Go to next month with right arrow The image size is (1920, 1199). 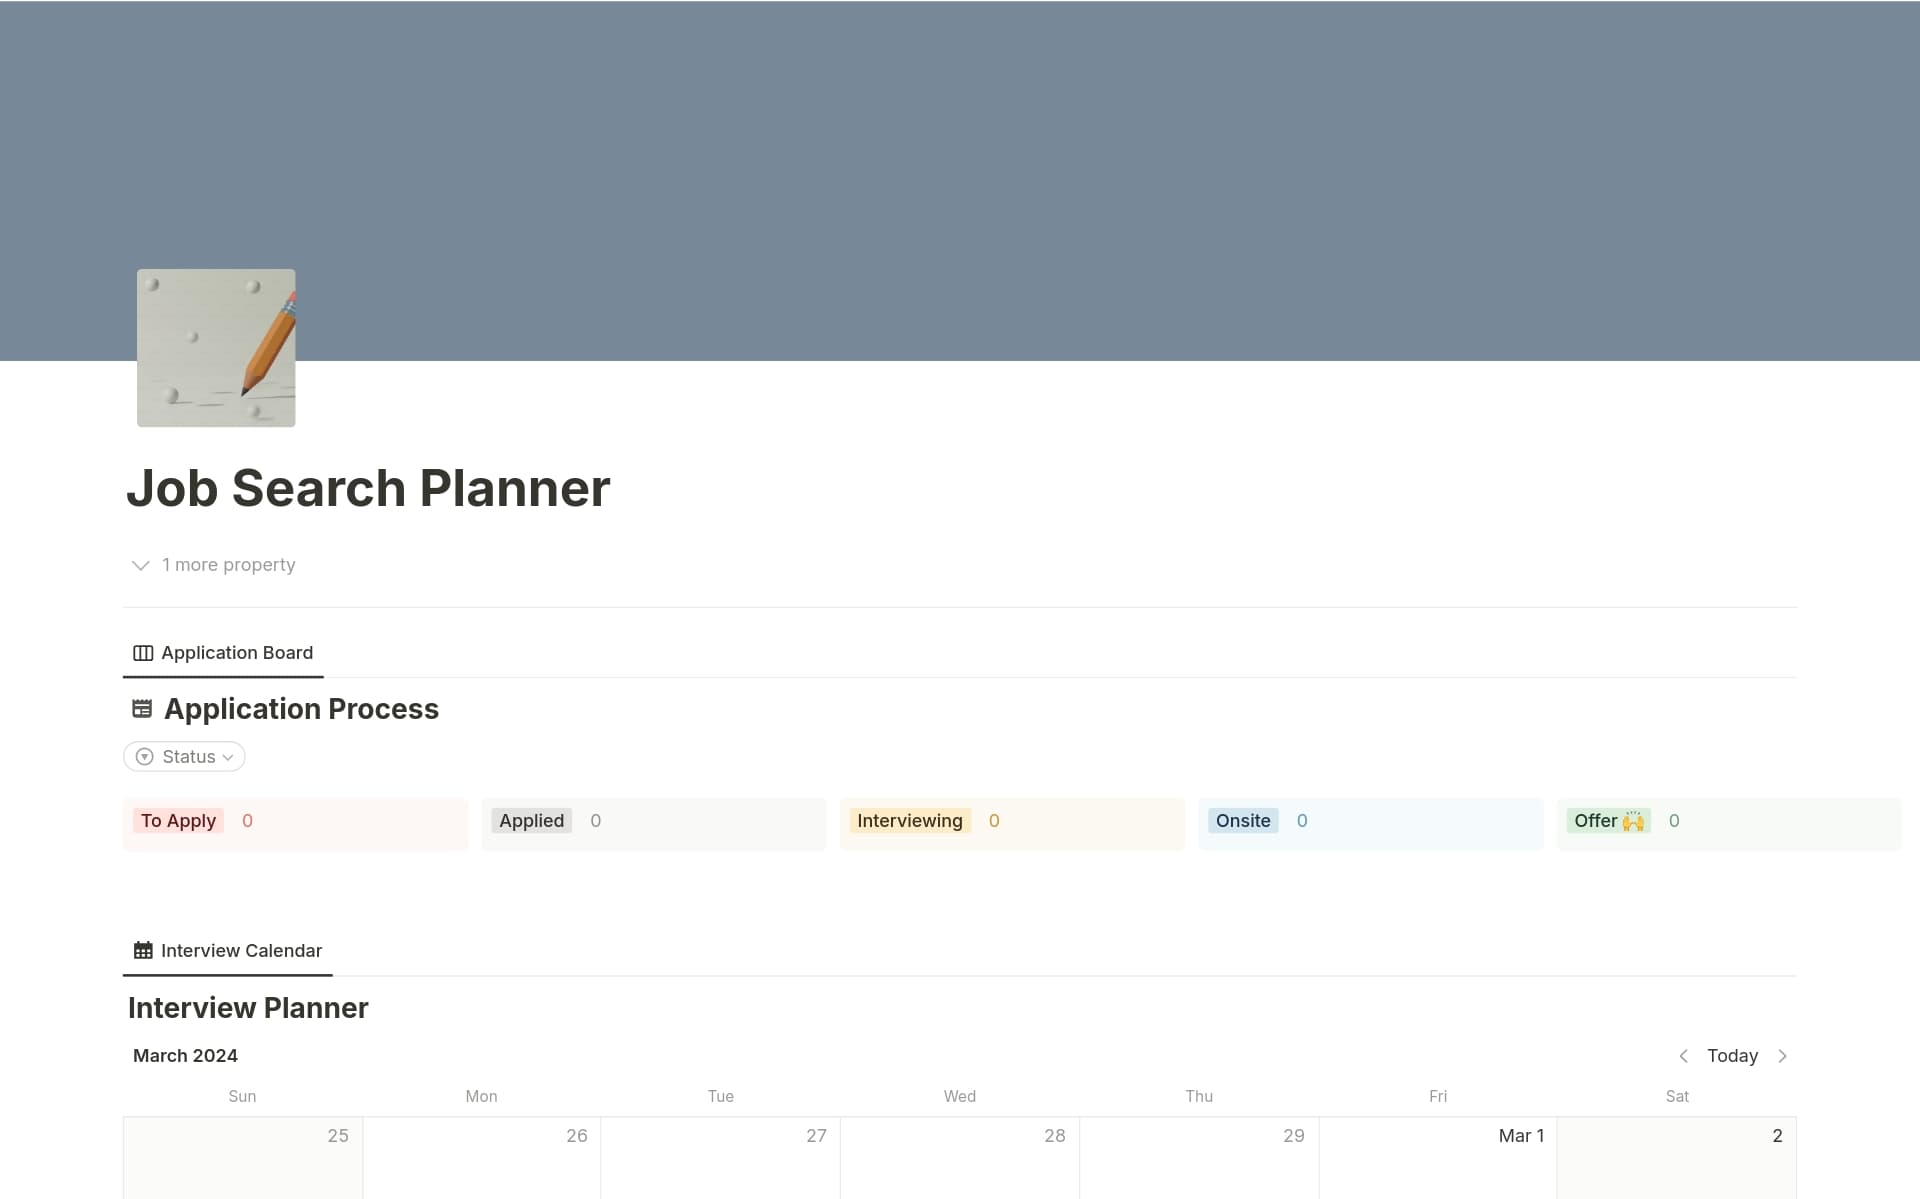[1782, 1056]
